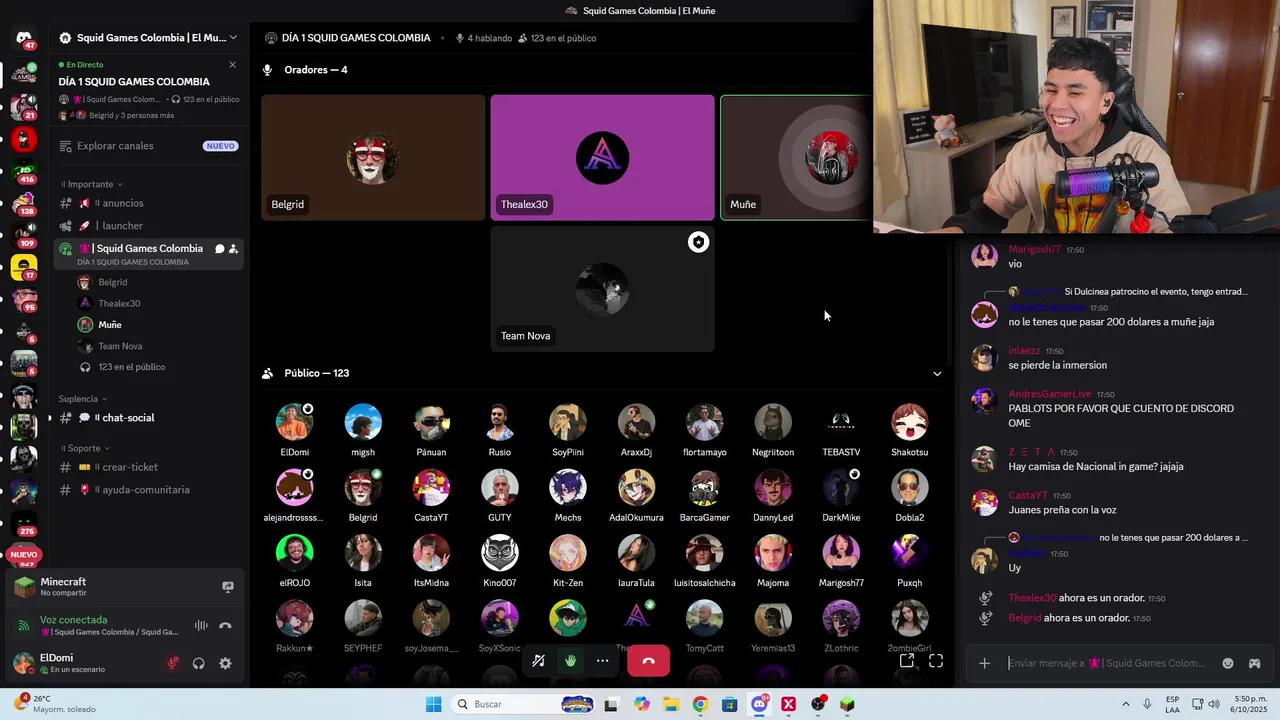Open the anuncios channel
The width and height of the screenshot is (1280, 720).
click(148, 203)
